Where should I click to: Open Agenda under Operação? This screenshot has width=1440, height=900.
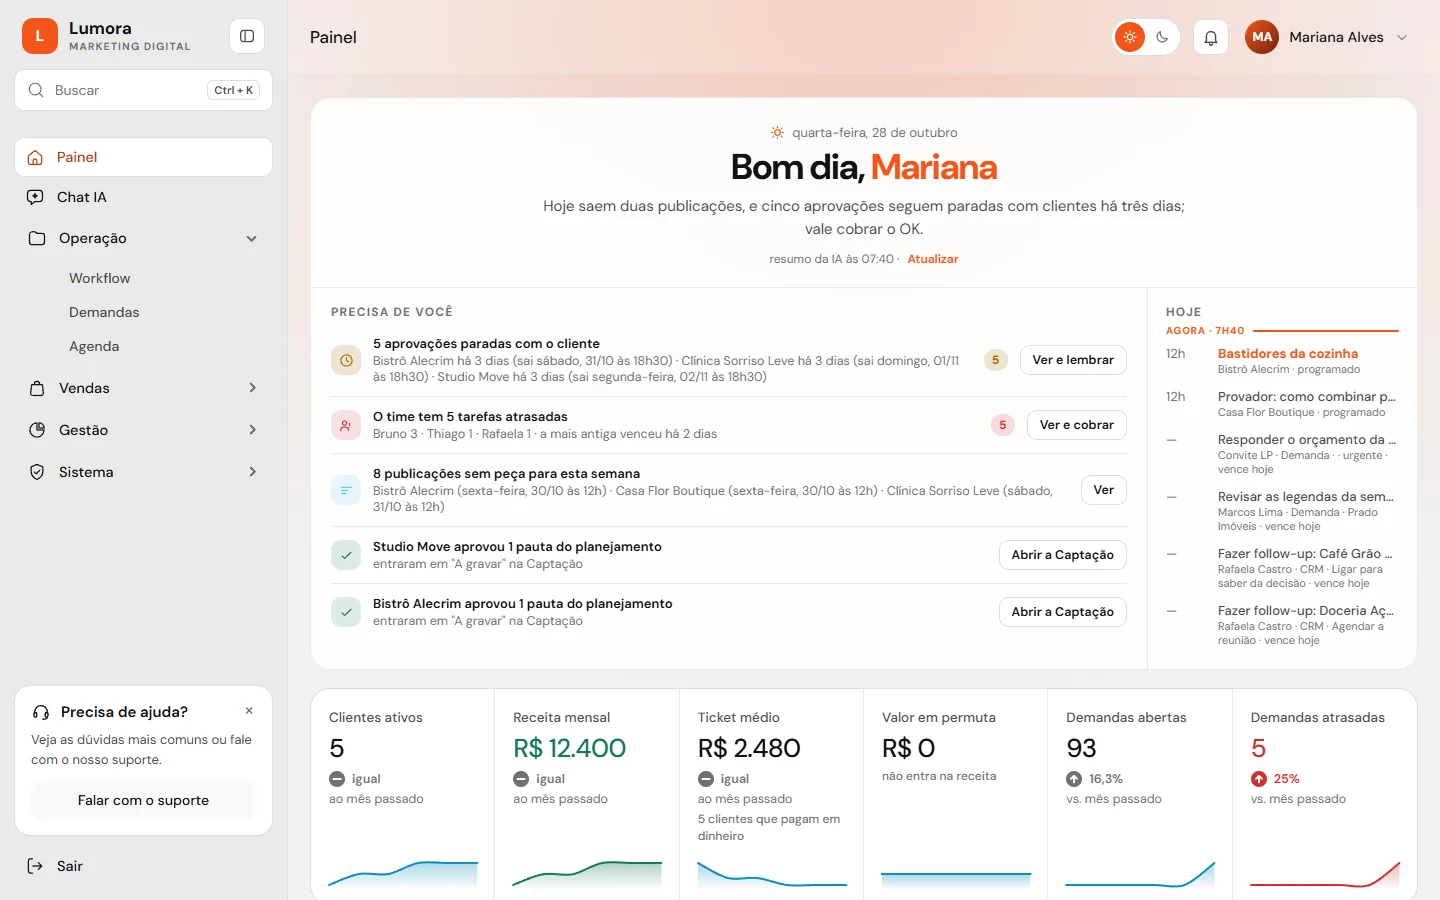coord(94,346)
